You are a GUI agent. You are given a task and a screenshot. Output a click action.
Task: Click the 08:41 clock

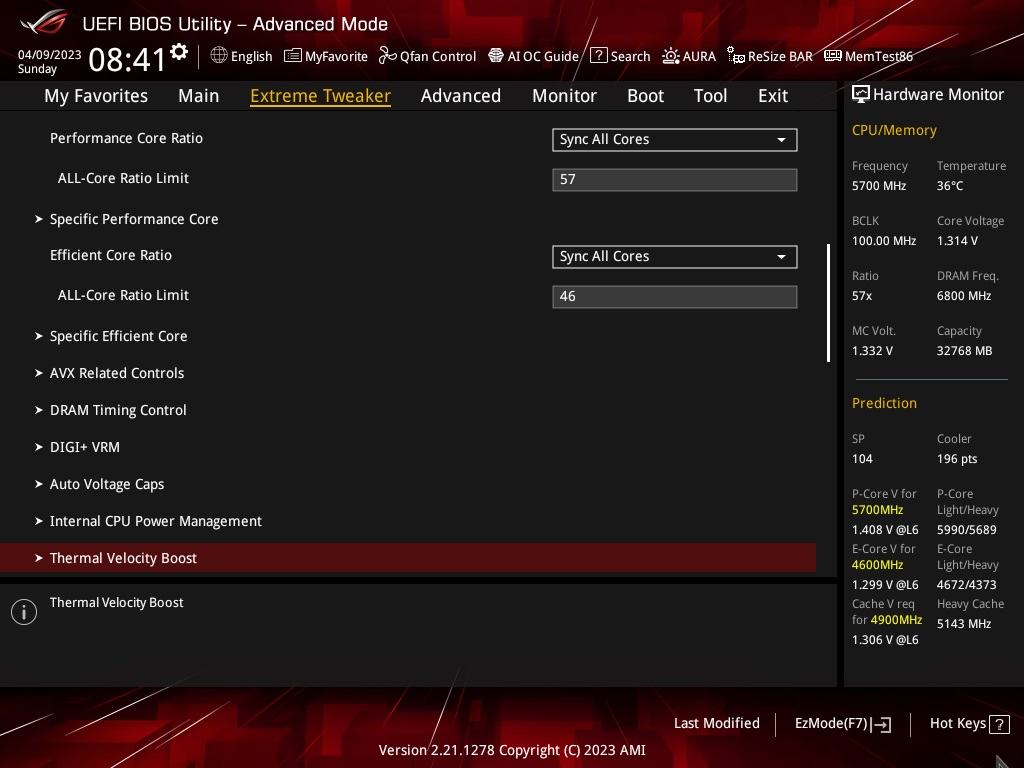pyautogui.click(x=127, y=59)
